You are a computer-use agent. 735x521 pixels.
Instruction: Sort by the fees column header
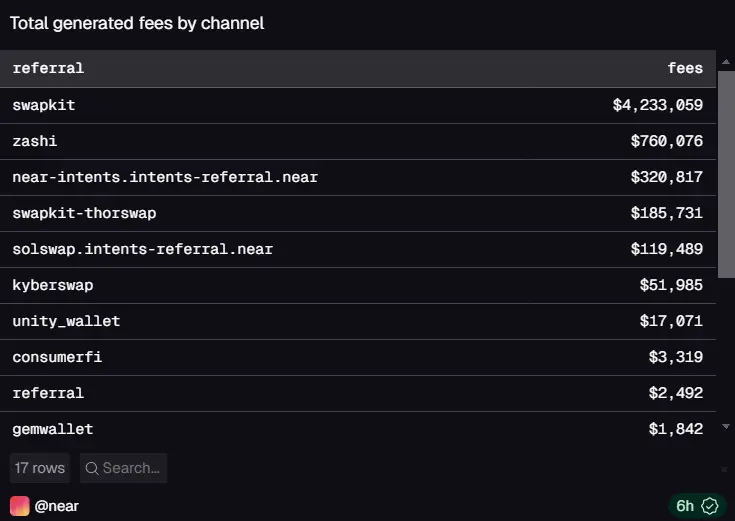[685, 69]
